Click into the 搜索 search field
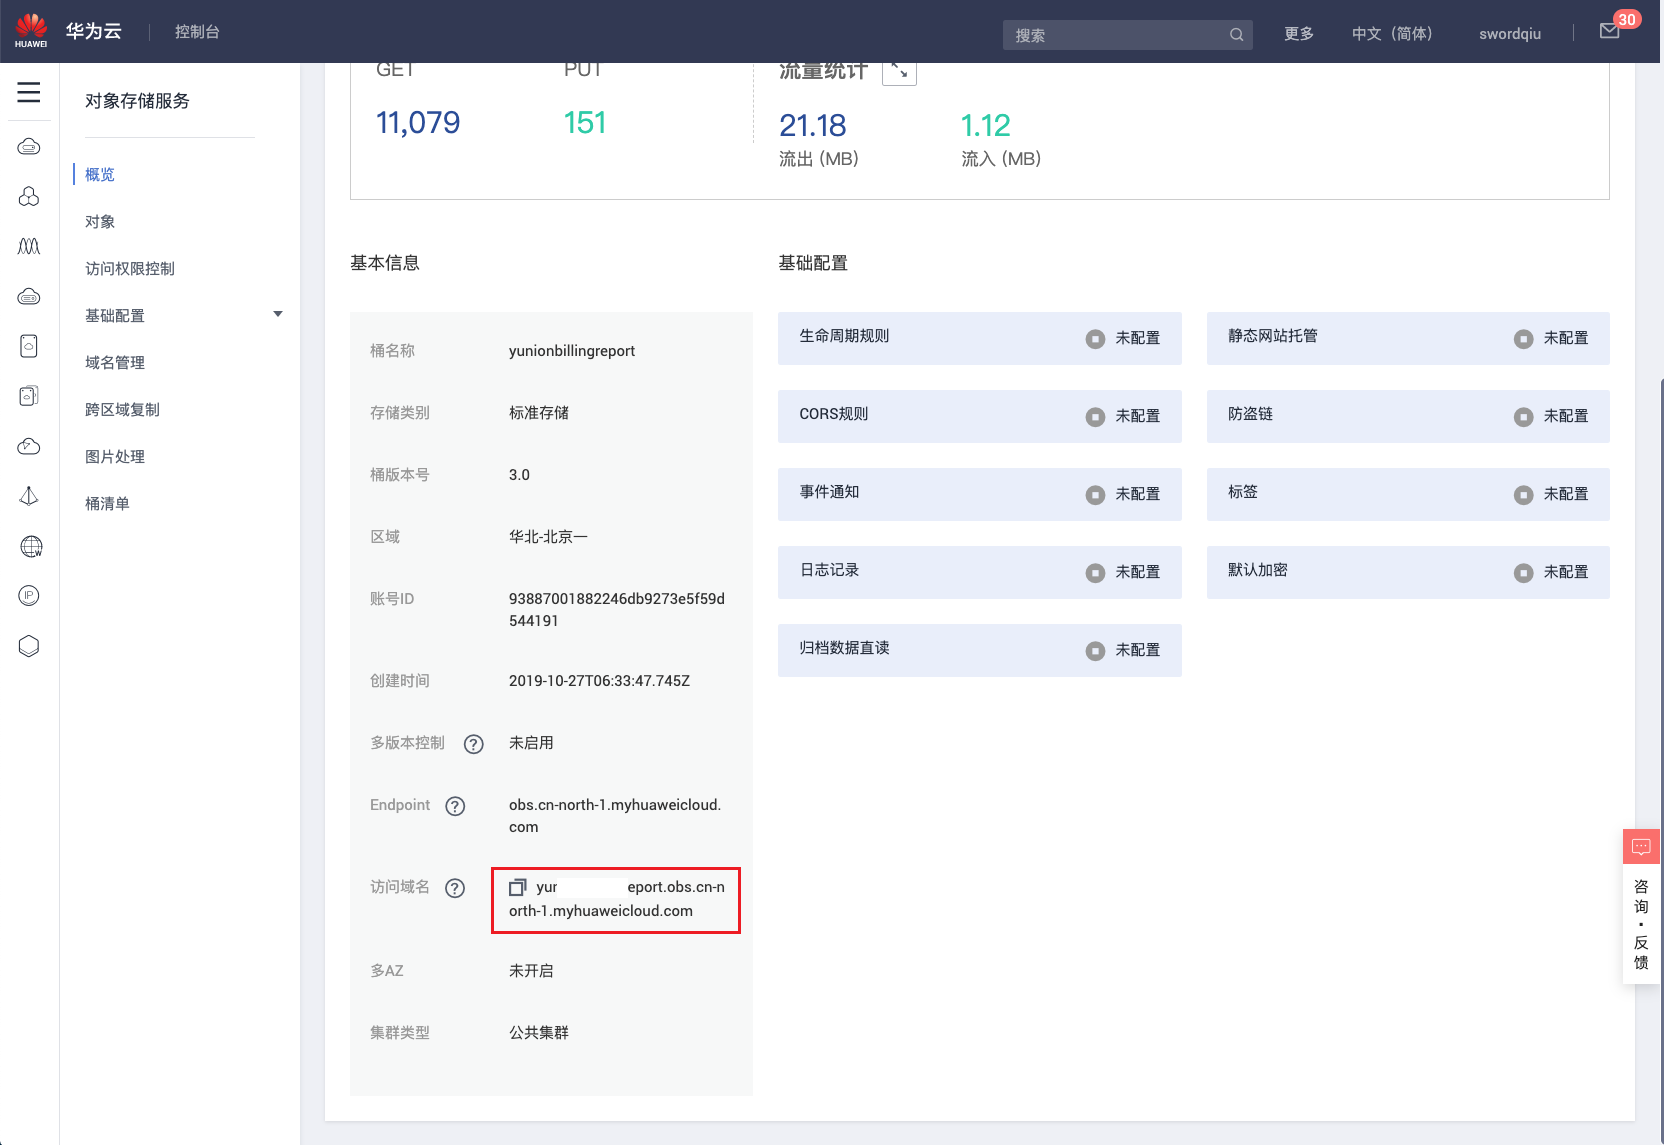This screenshot has height=1145, width=1664. coord(1115,35)
